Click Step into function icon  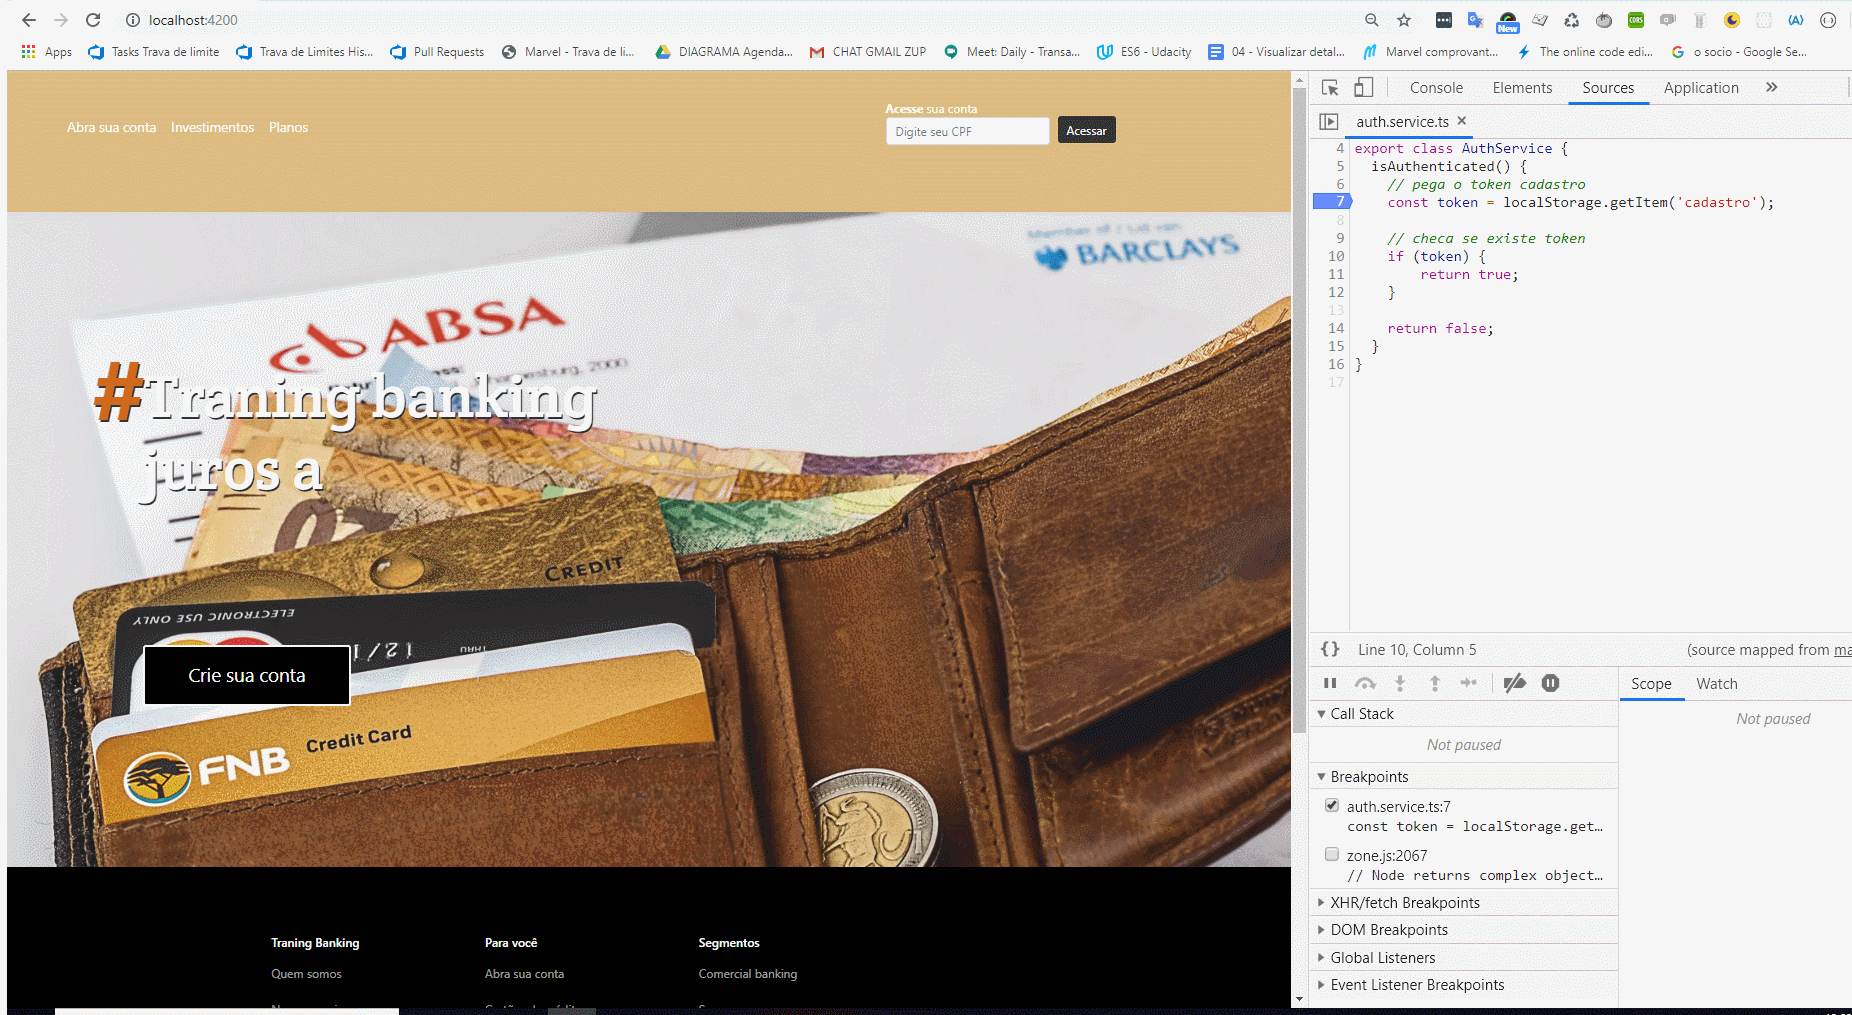coord(1400,683)
